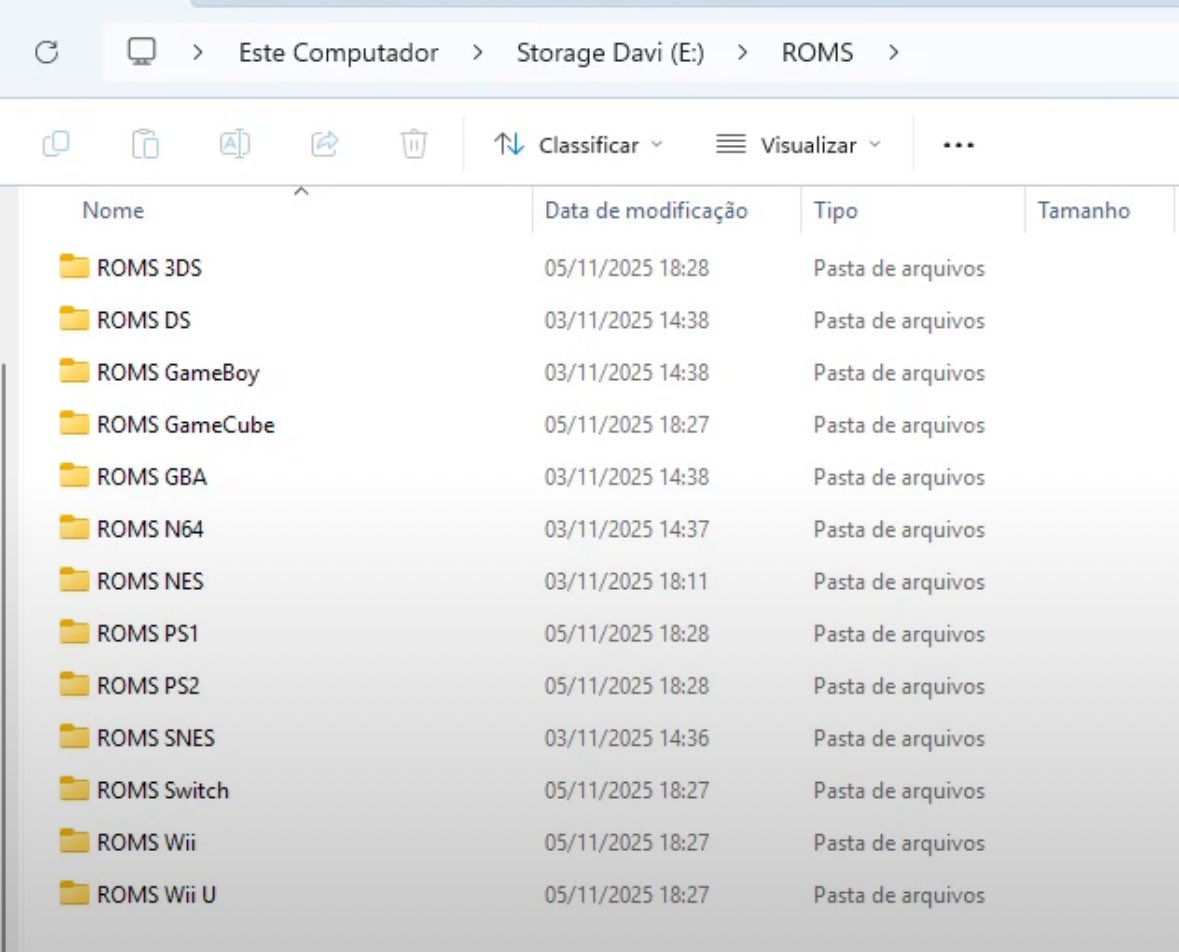This screenshot has width=1179, height=952.
Task: Select the ROMS NES folder icon
Action: 74,580
